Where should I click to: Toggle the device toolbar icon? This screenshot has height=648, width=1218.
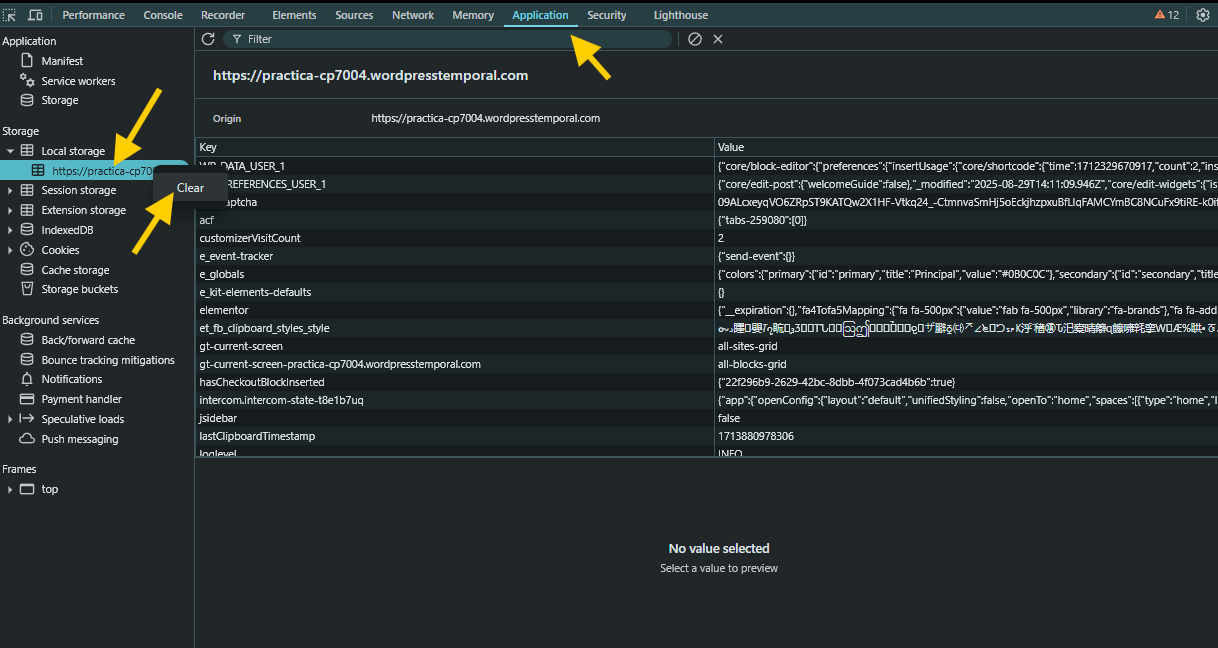tap(35, 15)
